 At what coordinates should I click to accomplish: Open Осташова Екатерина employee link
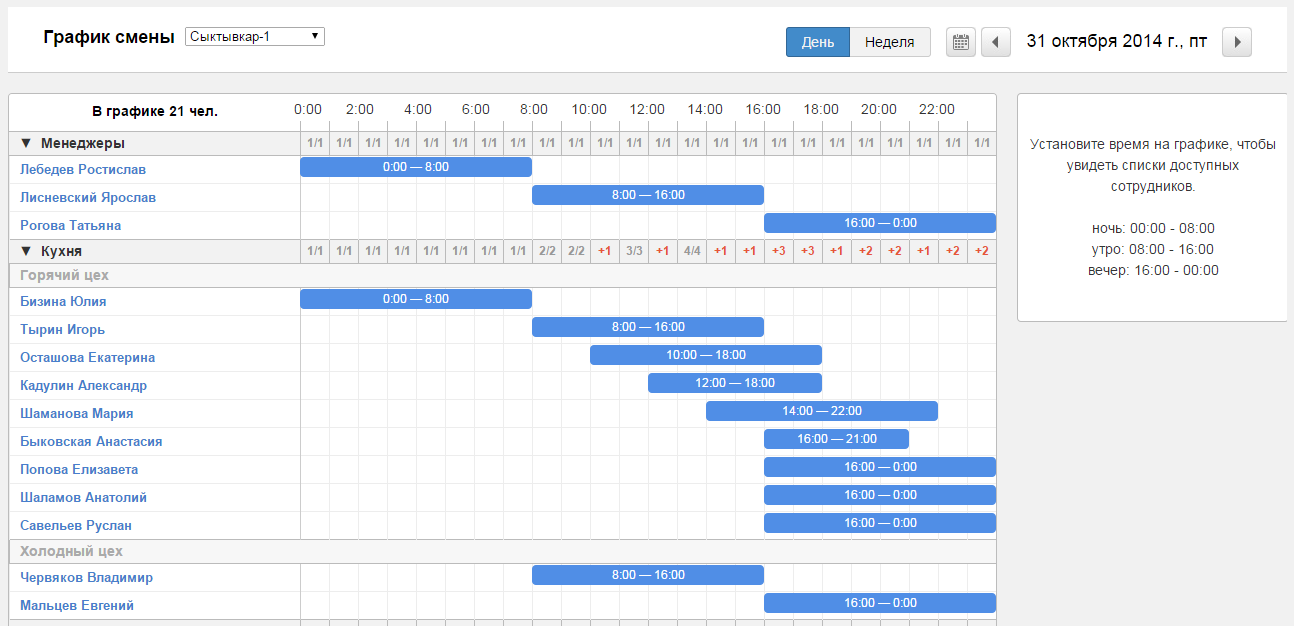88,357
